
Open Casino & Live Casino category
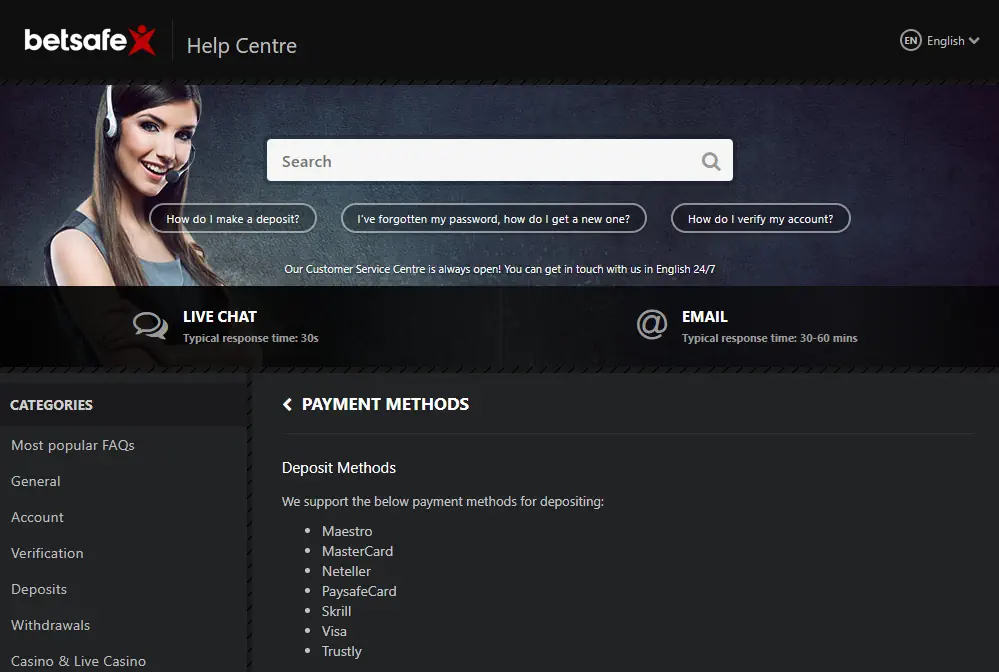click(x=79, y=660)
